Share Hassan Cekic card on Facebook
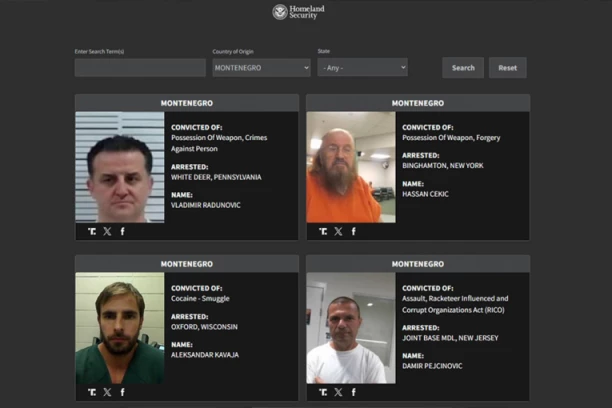This screenshot has width=612, height=408. [x=353, y=231]
